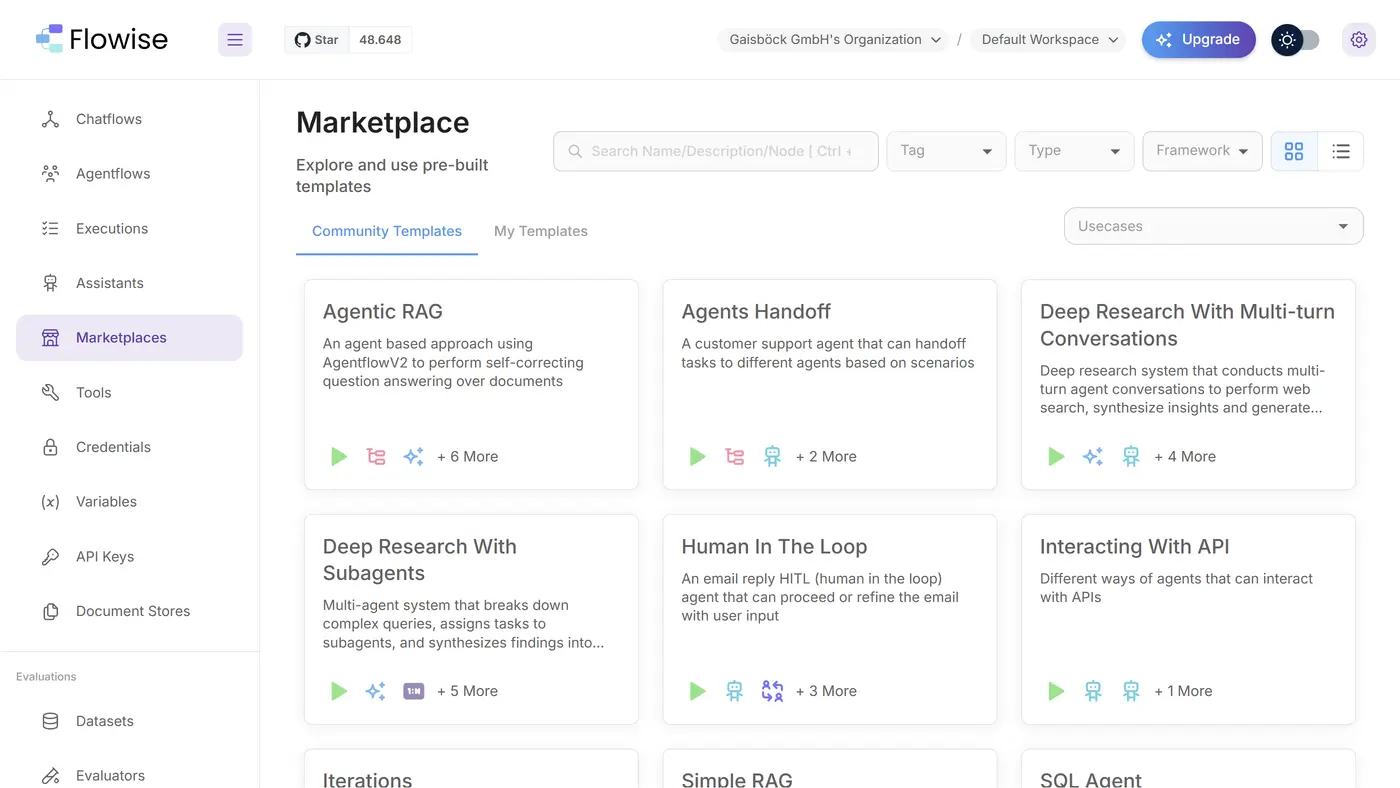1400x788 pixels.
Task: Click the API Keys key icon
Action: click(x=50, y=557)
